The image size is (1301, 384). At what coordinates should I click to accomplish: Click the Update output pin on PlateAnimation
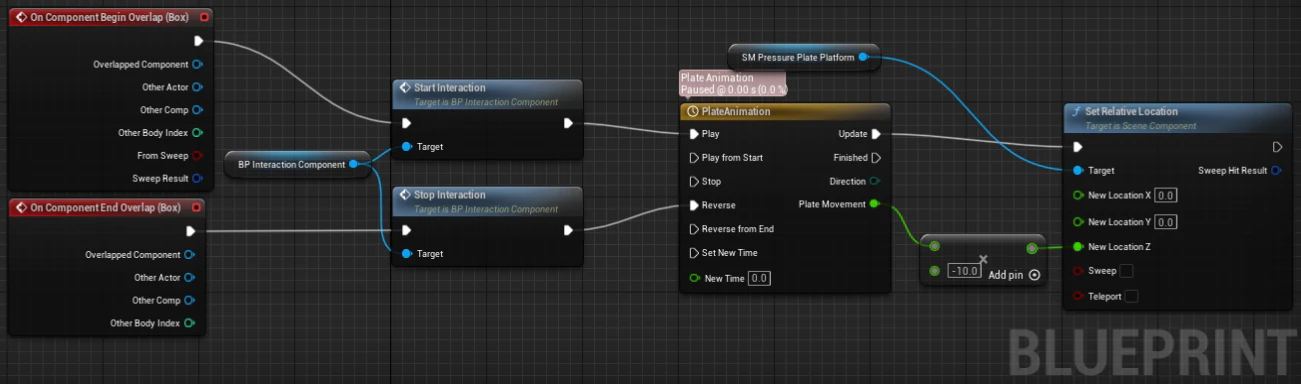click(876, 133)
